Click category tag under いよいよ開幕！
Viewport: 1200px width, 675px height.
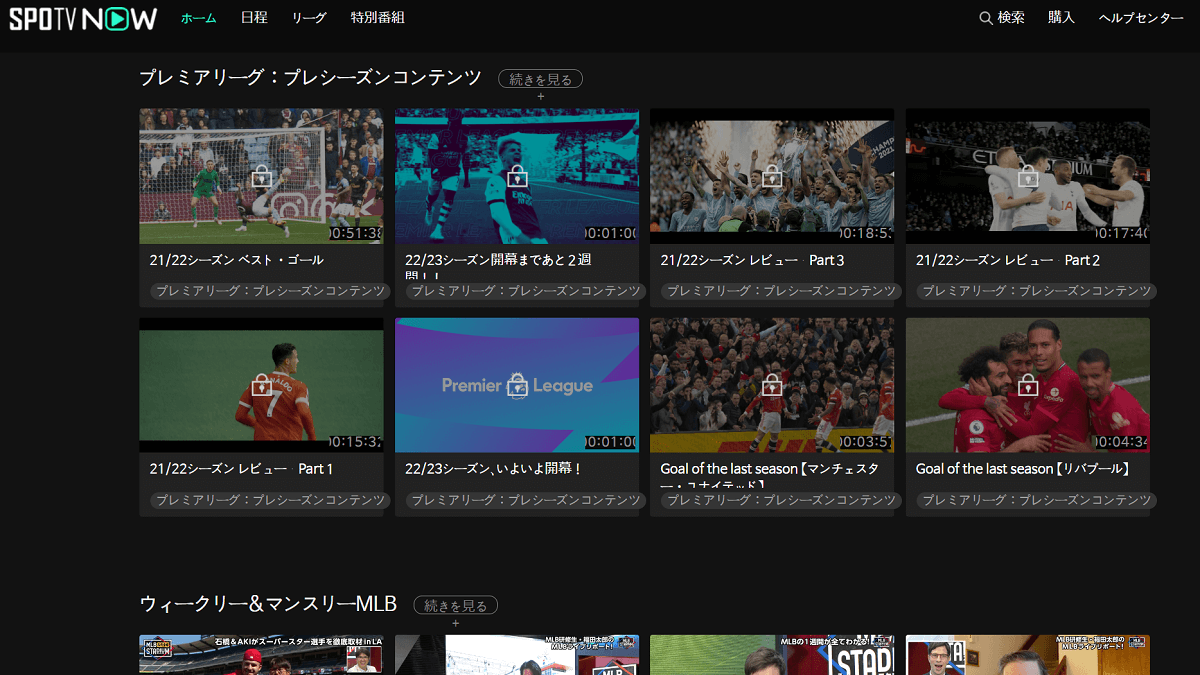(x=524, y=500)
